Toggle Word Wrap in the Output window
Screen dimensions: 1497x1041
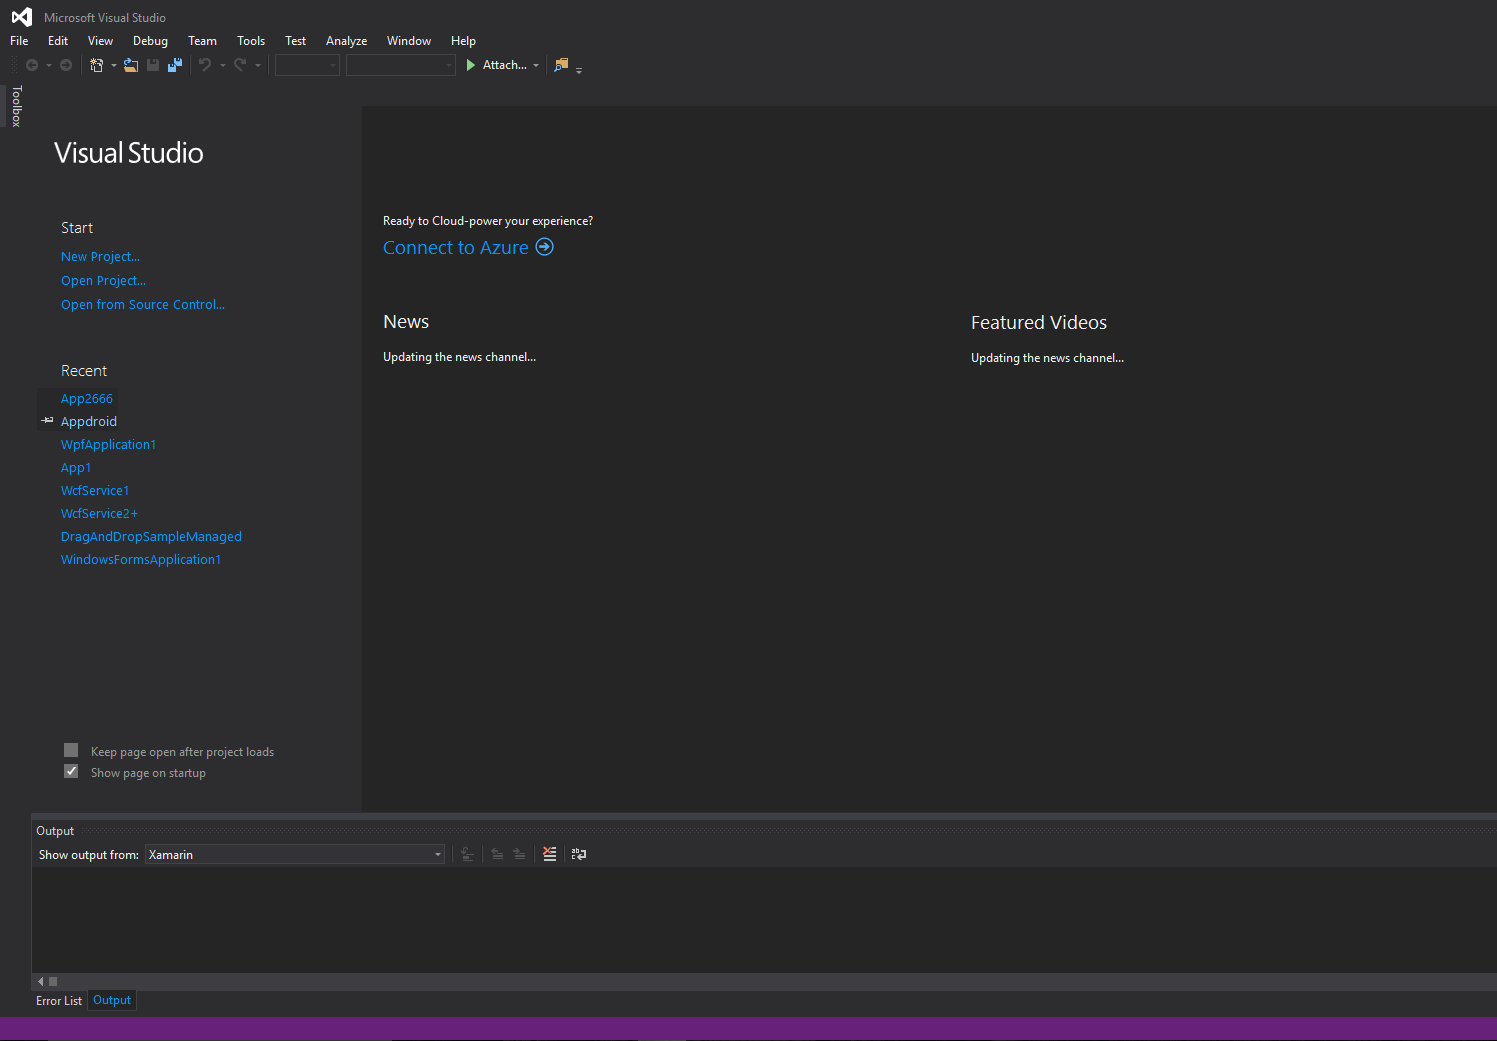tap(578, 854)
